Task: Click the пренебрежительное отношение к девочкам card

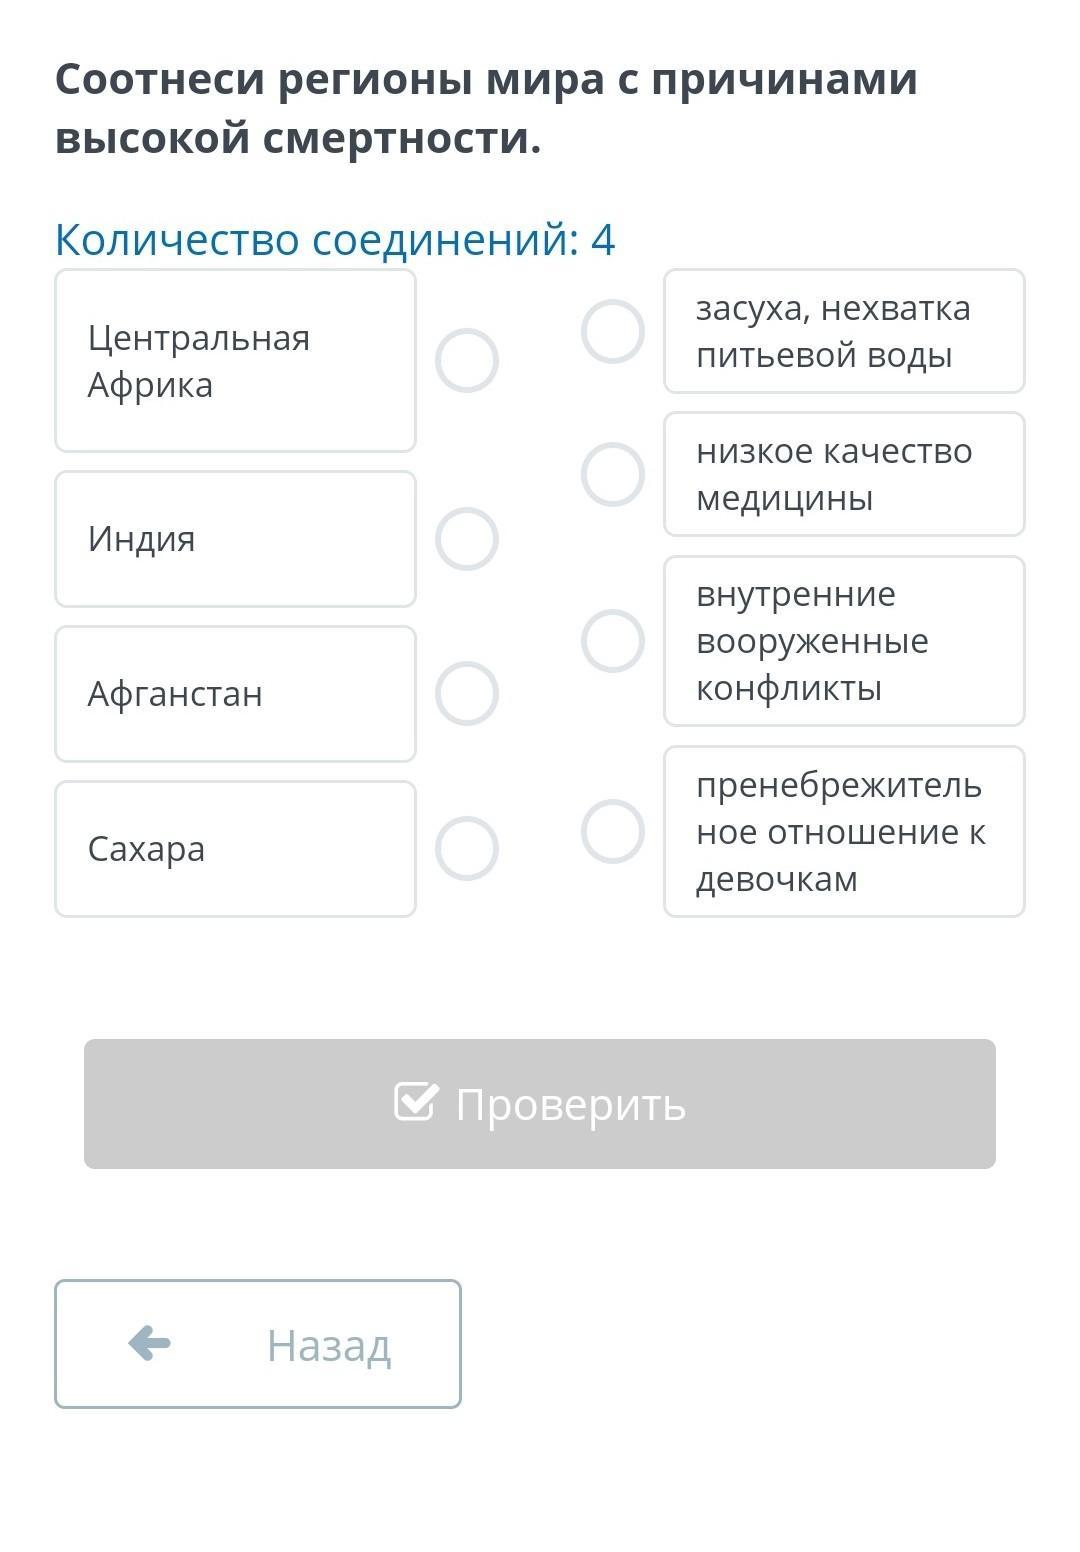Action: pos(844,831)
